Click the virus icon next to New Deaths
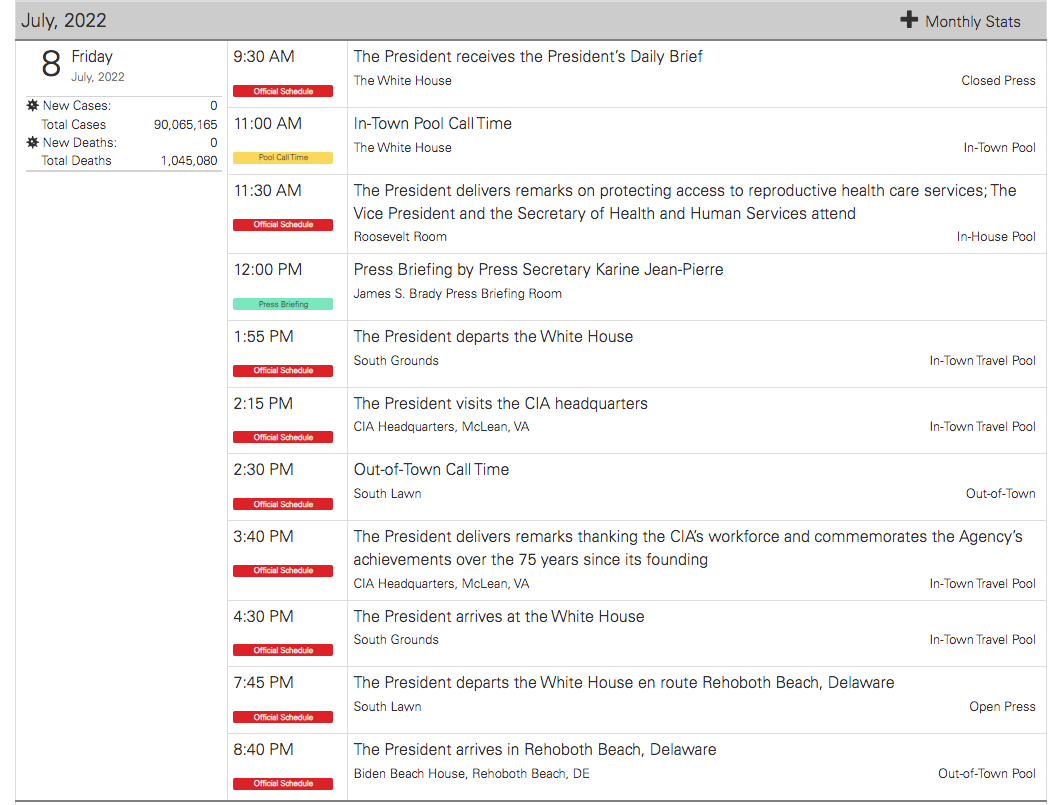Screen dimensions: 1051x805 pyautogui.click(x=32, y=142)
